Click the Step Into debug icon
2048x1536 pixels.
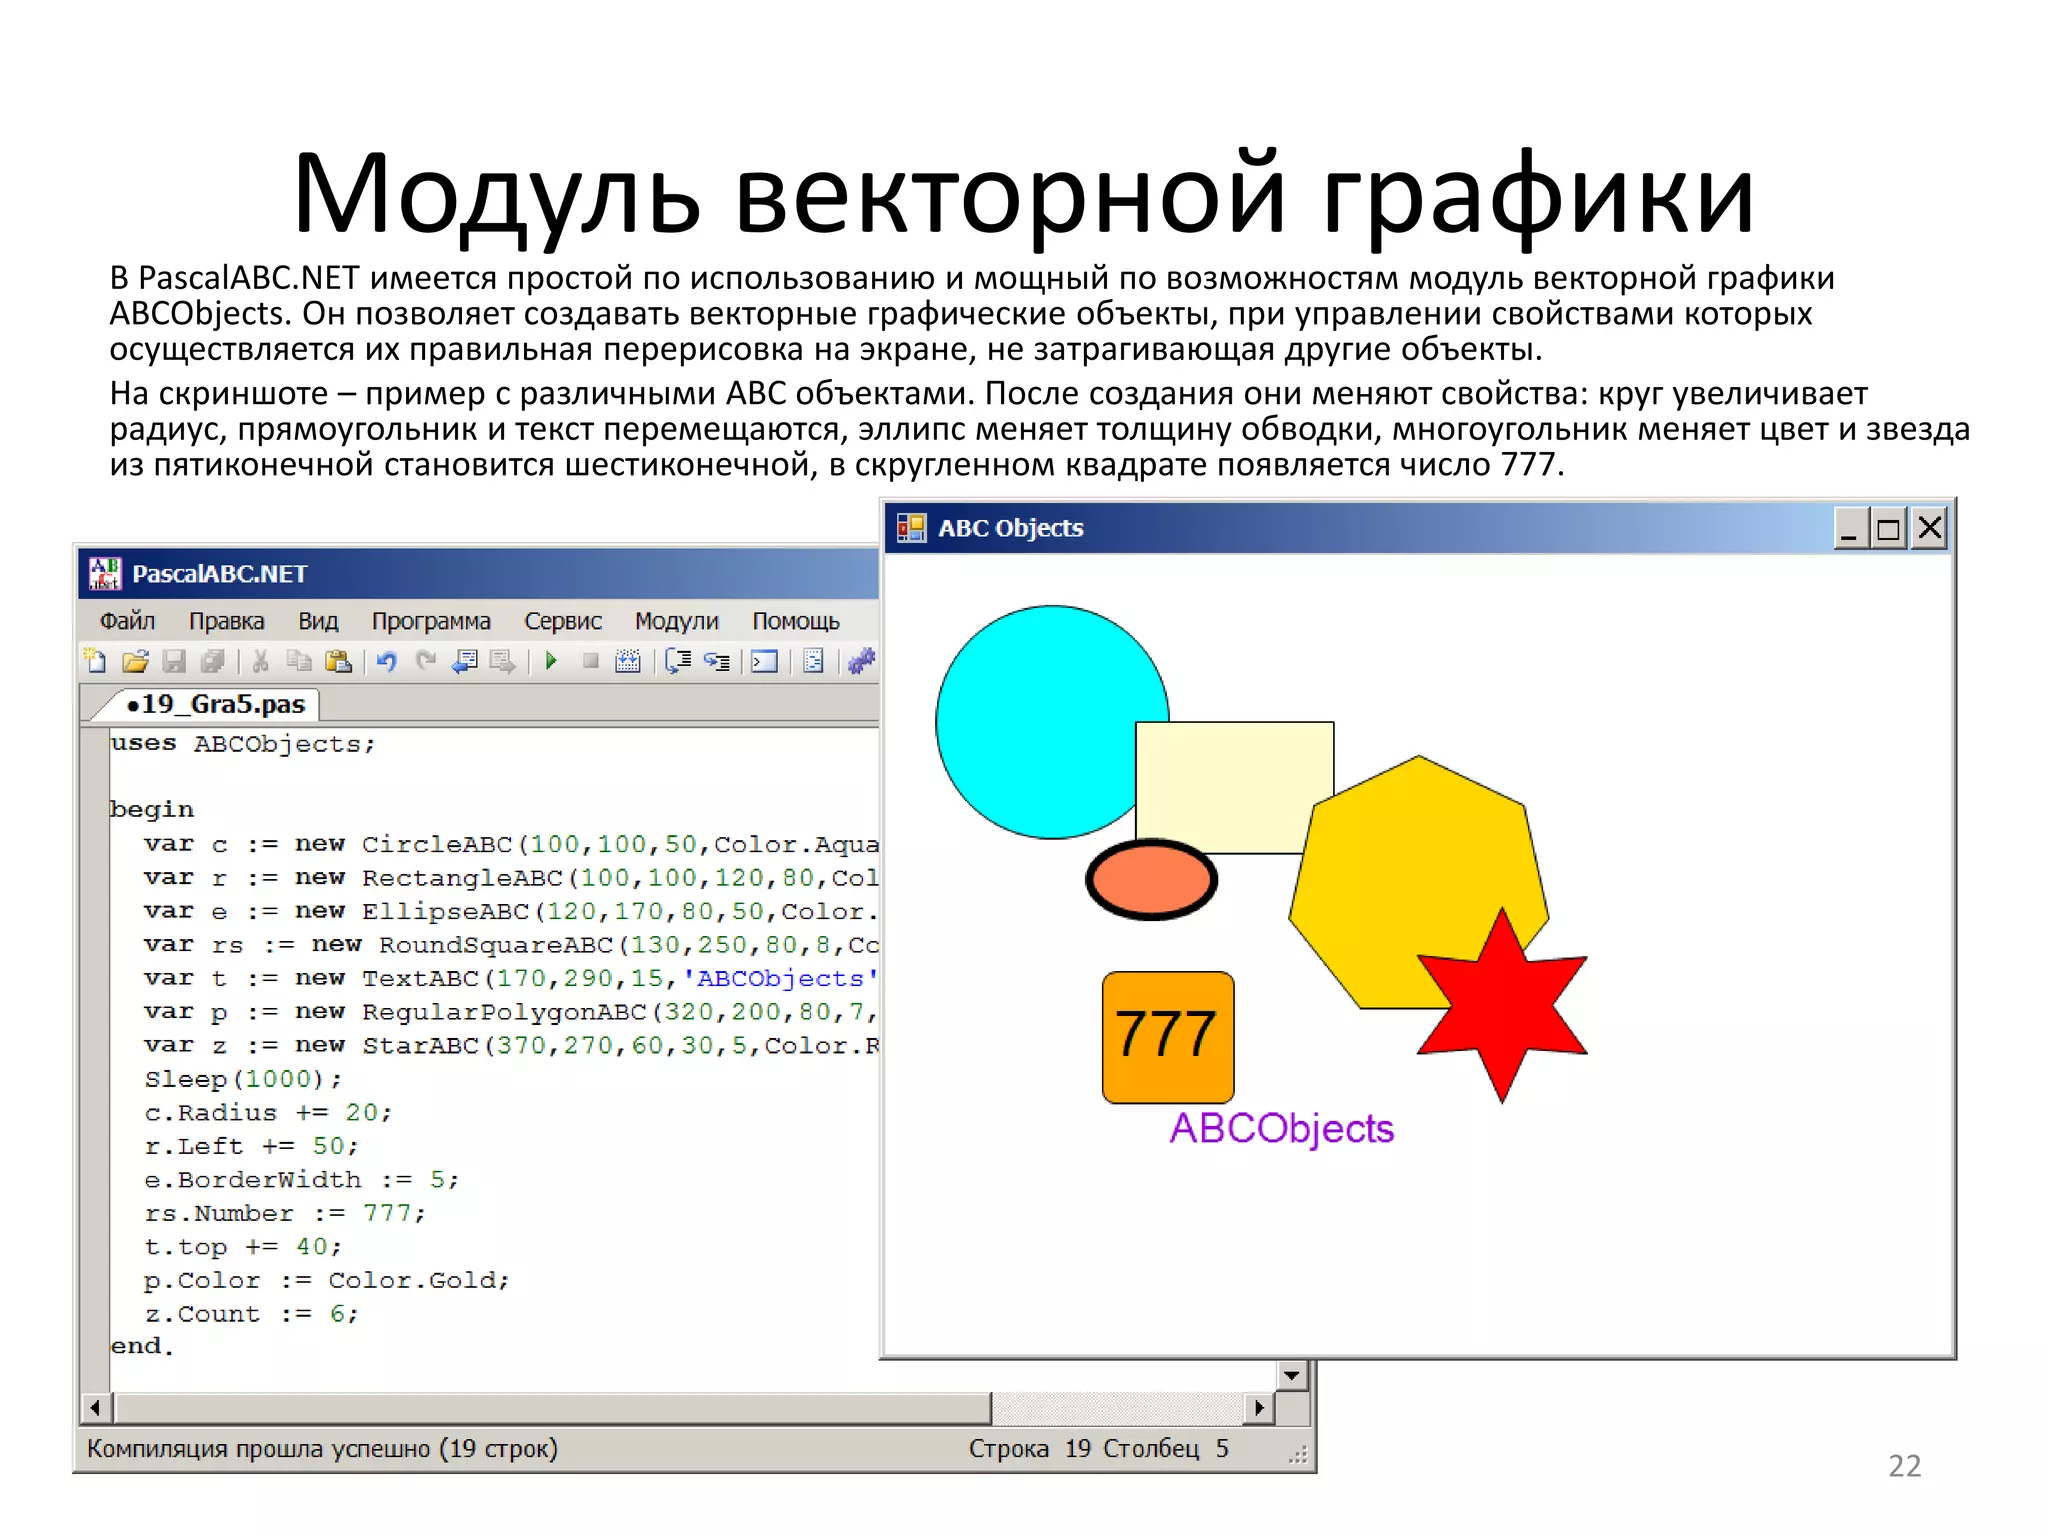pos(717,661)
